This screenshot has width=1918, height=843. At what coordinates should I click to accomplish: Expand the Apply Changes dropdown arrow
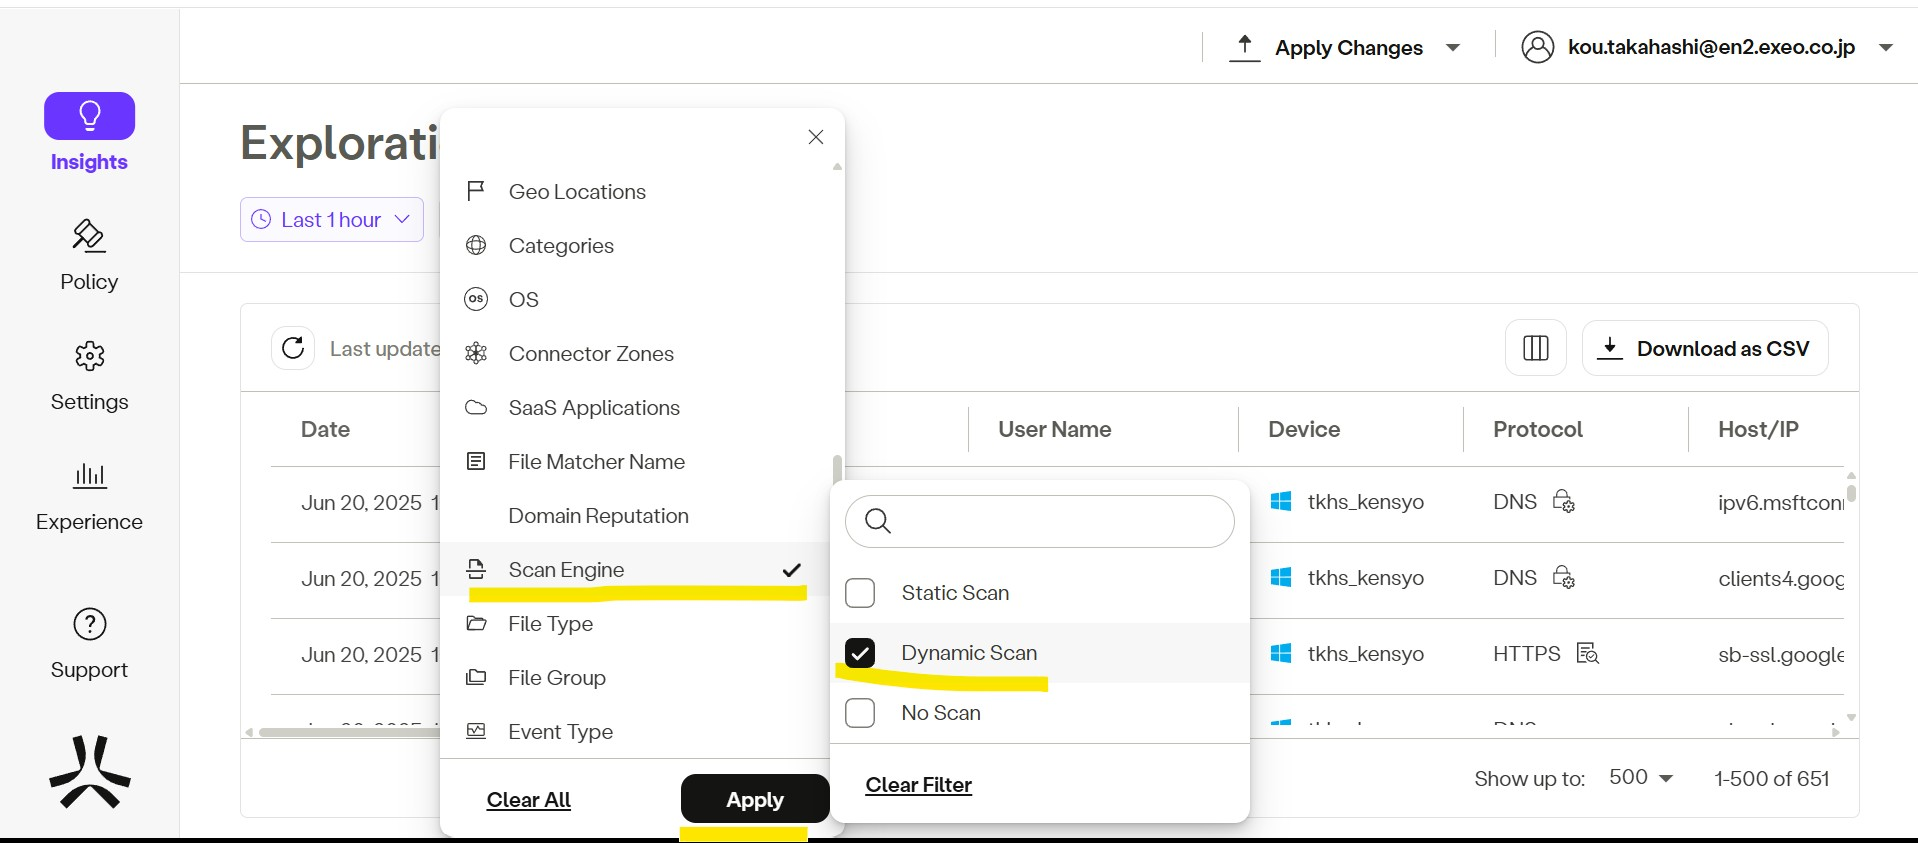point(1453,48)
